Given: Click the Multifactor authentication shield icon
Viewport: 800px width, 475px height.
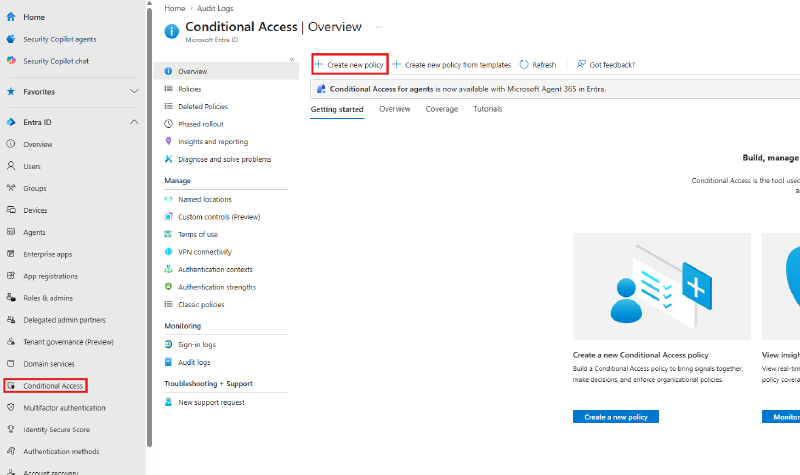Looking at the screenshot, I should [x=11, y=407].
